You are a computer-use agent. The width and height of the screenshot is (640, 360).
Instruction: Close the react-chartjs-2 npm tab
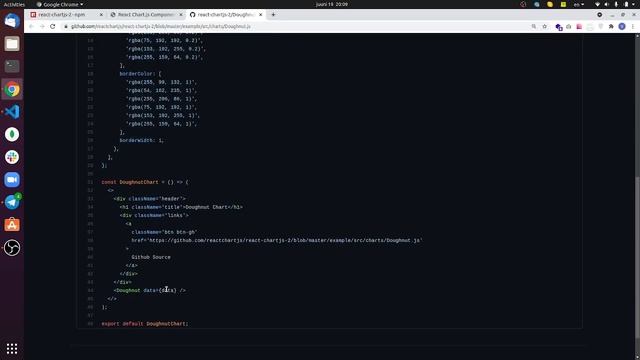[101, 15]
